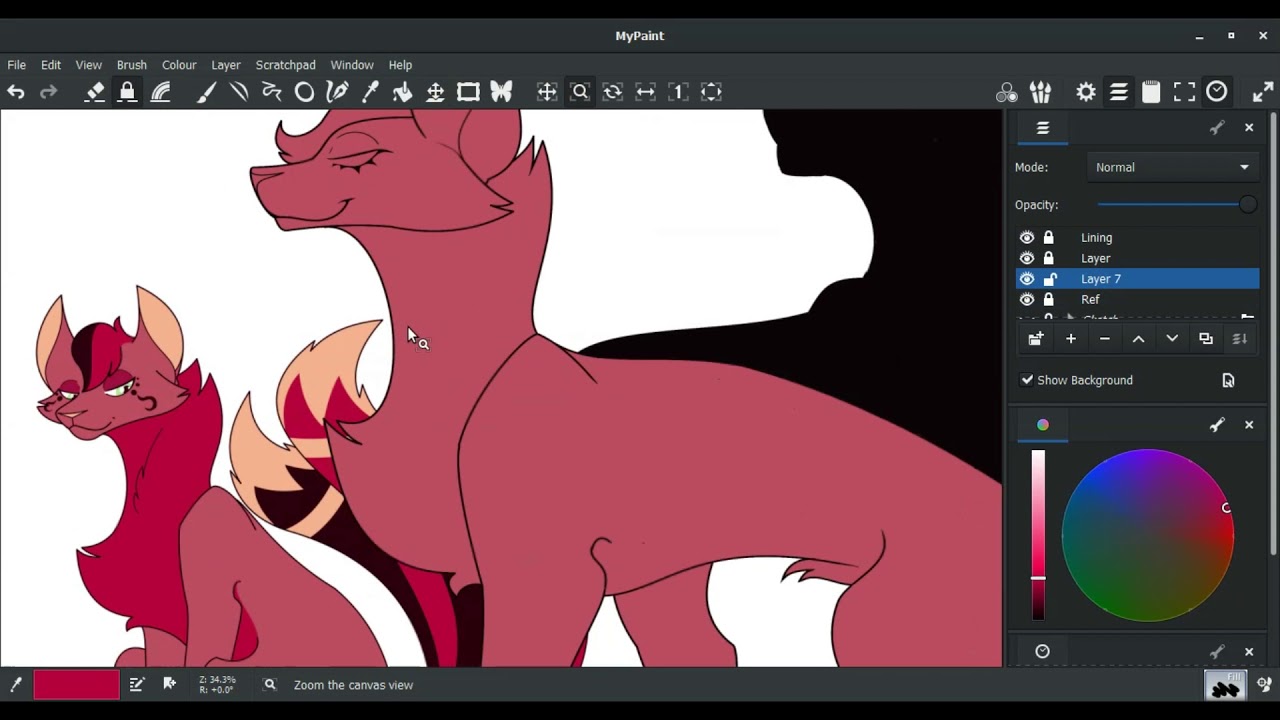
Task: Open the Colour menu
Action: coord(180,65)
